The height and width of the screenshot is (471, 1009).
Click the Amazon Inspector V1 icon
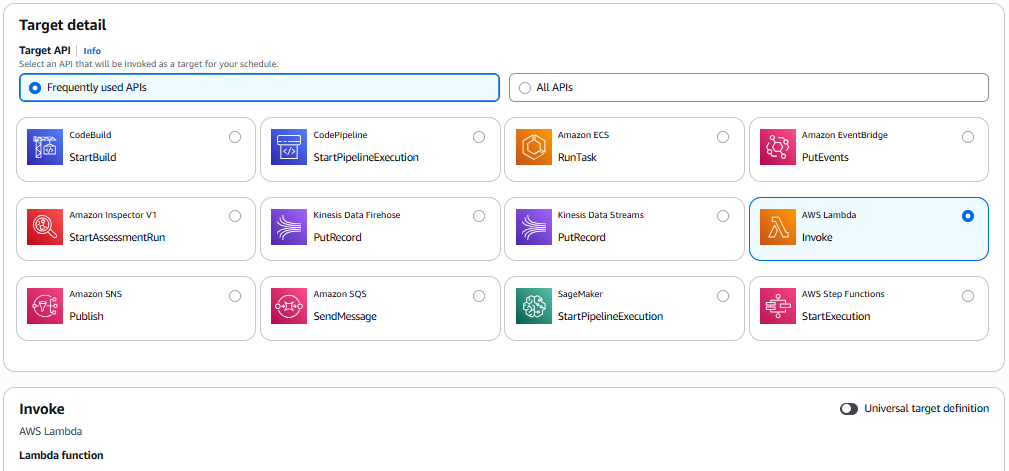click(45, 227)
